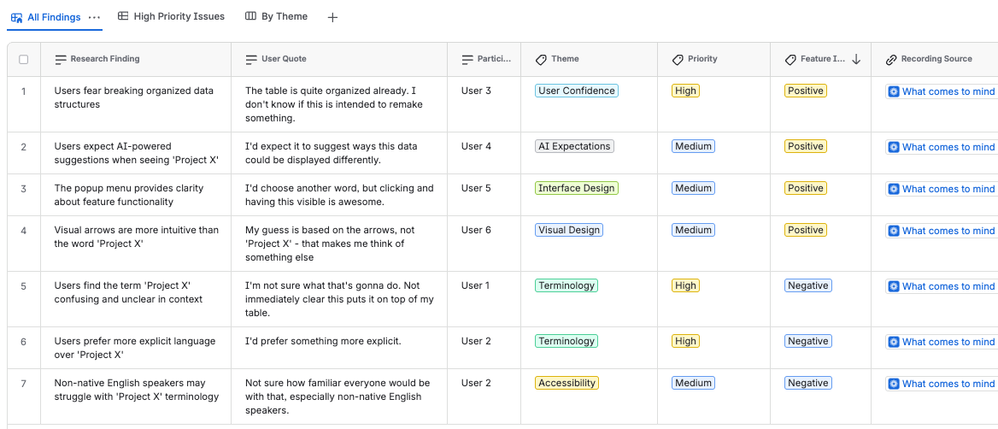Click the Feature column sort arrow
This screenshot has height=429, width=998.
(856, 60)
